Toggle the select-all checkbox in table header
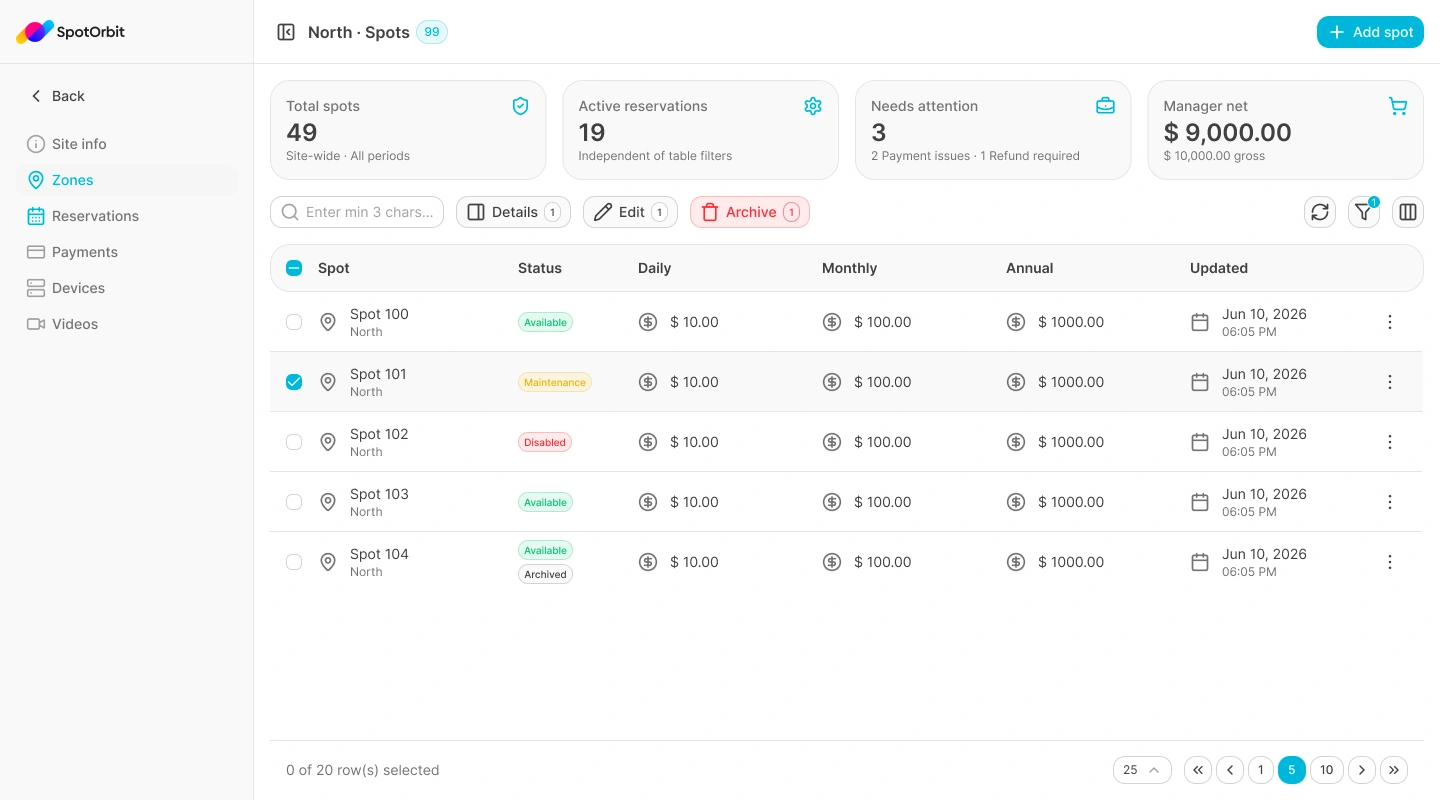 click(x=294, y=268)
